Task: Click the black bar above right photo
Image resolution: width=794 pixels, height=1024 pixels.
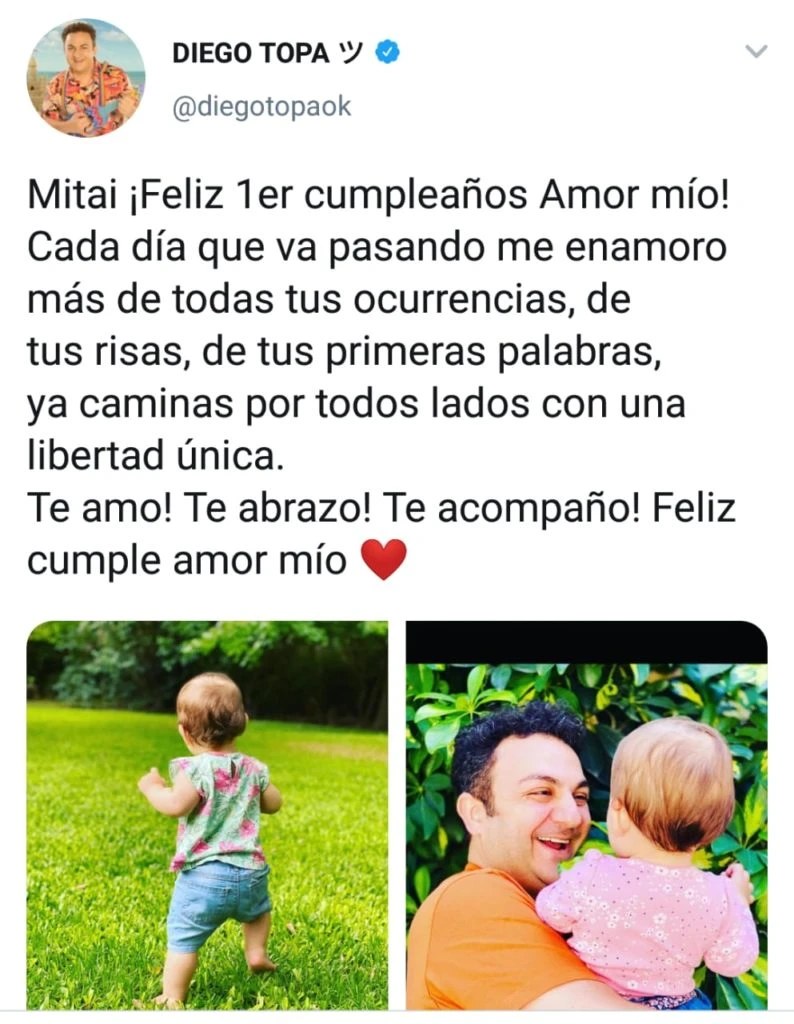Action: (586, 643)
